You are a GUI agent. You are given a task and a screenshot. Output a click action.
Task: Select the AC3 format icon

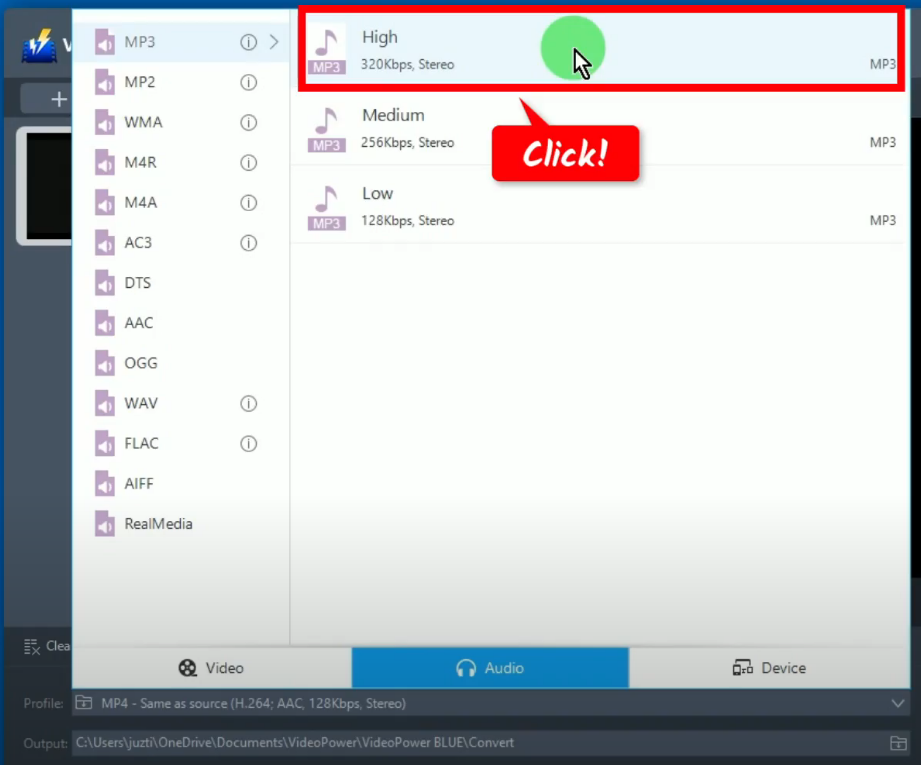(x=104, y=242)
